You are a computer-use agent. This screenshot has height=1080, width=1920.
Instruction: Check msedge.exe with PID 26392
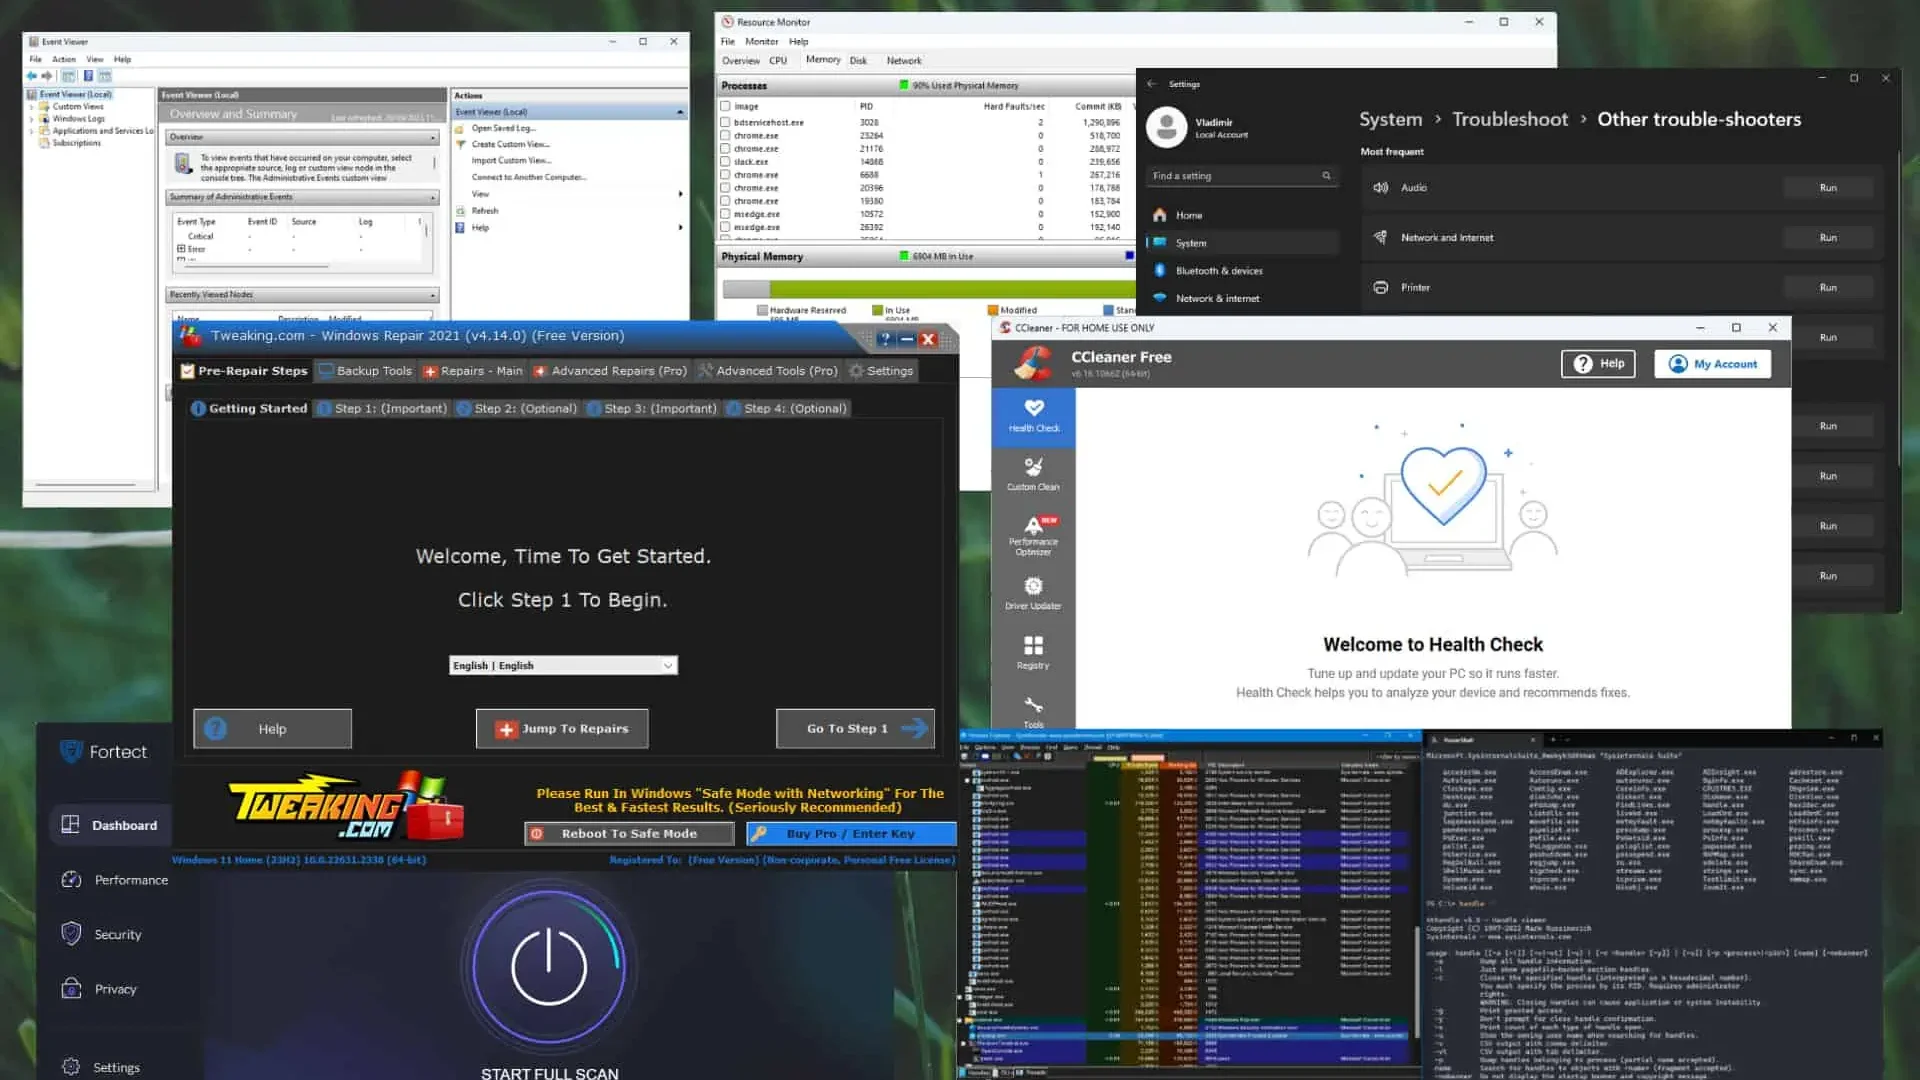pyautogui.click(x=726, y=227)
